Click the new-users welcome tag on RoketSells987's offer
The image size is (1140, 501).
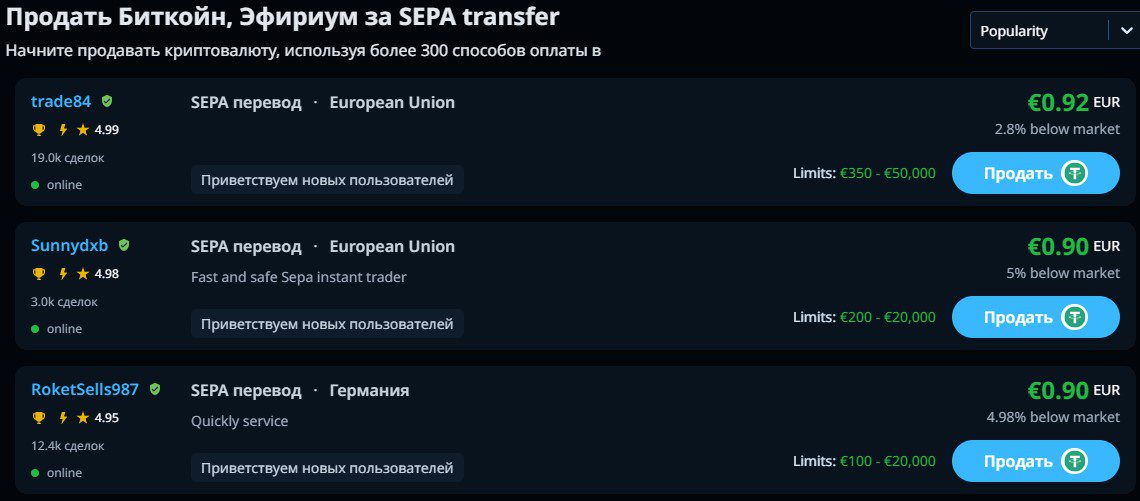click(327, 468)
